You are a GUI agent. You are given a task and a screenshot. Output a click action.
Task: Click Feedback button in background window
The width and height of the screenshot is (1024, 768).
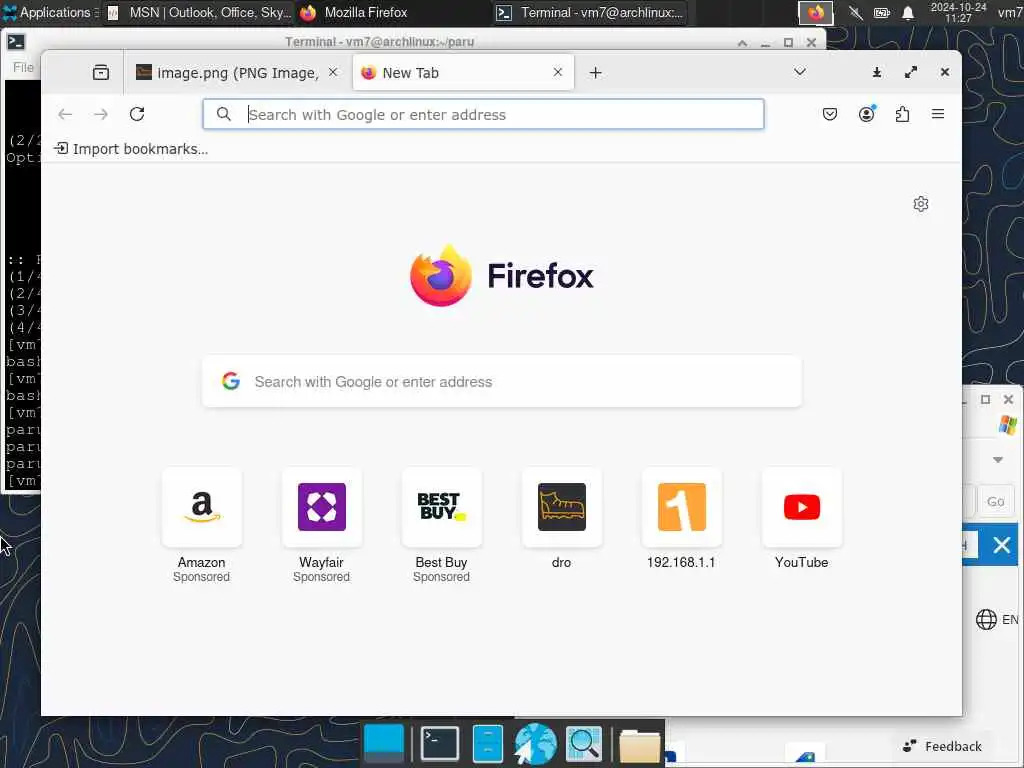point(942,746)
